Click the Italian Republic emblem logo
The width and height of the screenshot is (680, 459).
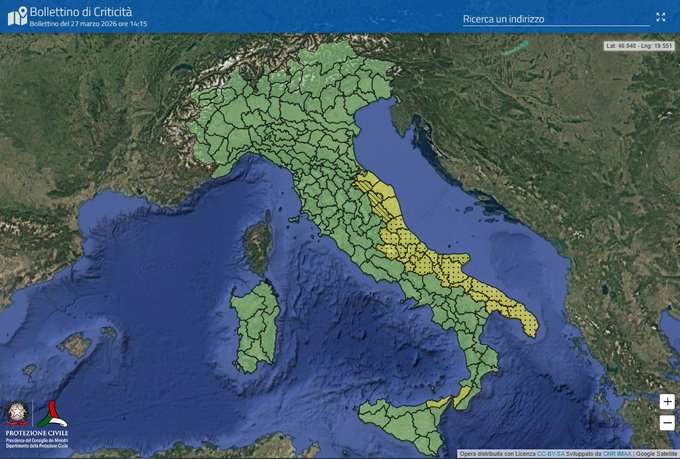pyautogui.click(x=19, y=413)
